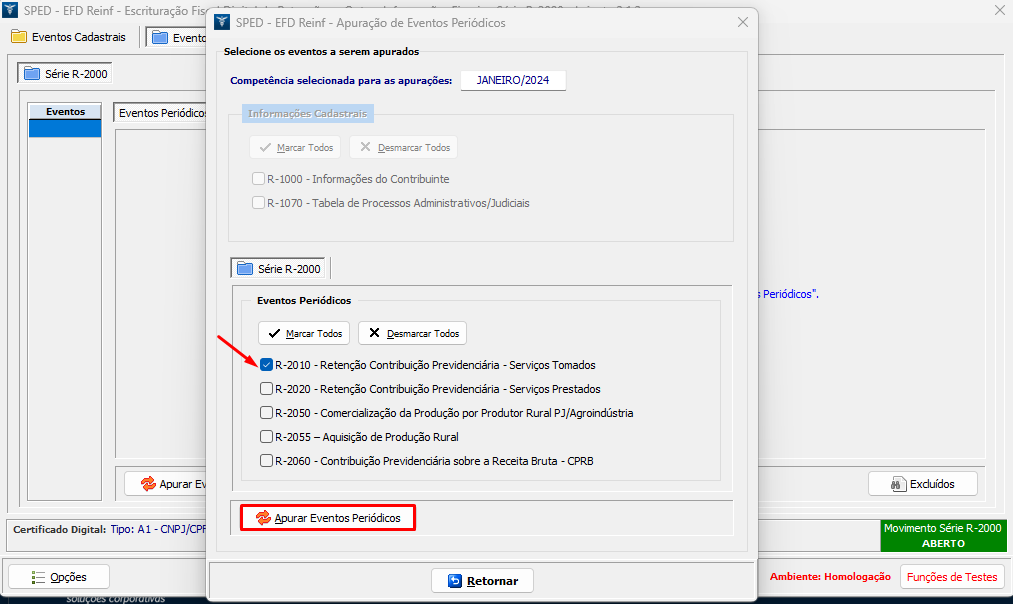Screen dimensions: 1013x604
Task: Tick the R-2055 Aquisição de Produção Rural box
Action: 266,437
